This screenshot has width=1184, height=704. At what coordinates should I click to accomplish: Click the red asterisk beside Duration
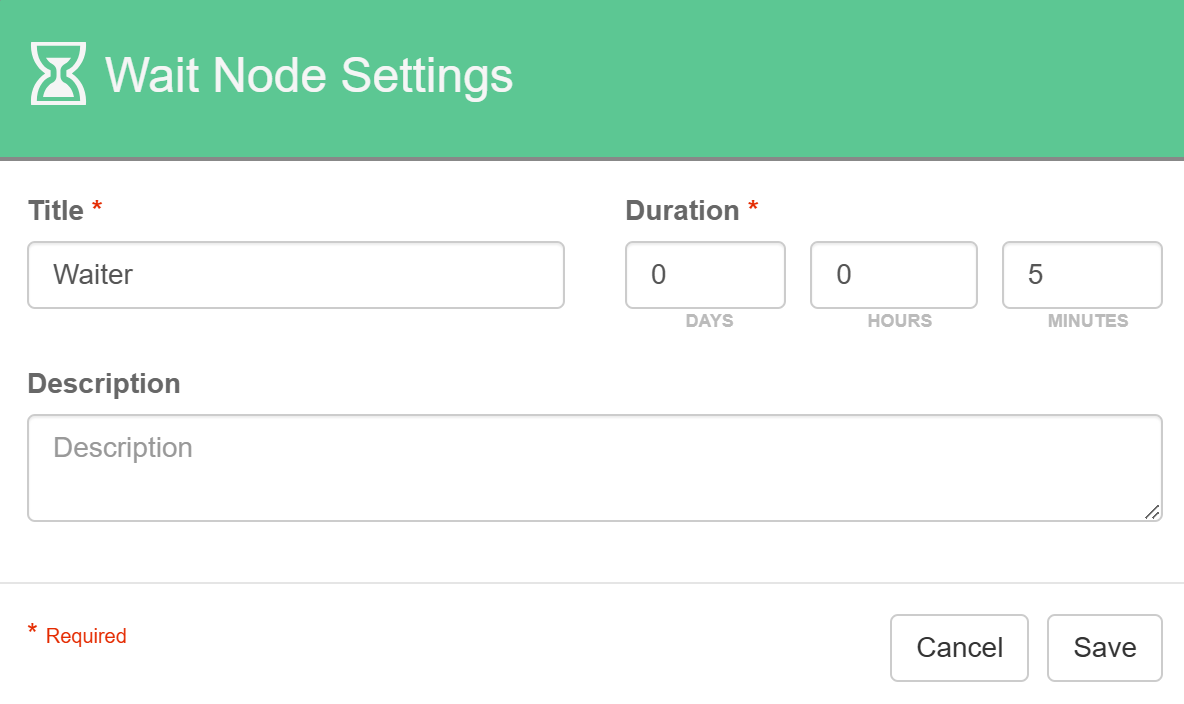click(753, 209)
